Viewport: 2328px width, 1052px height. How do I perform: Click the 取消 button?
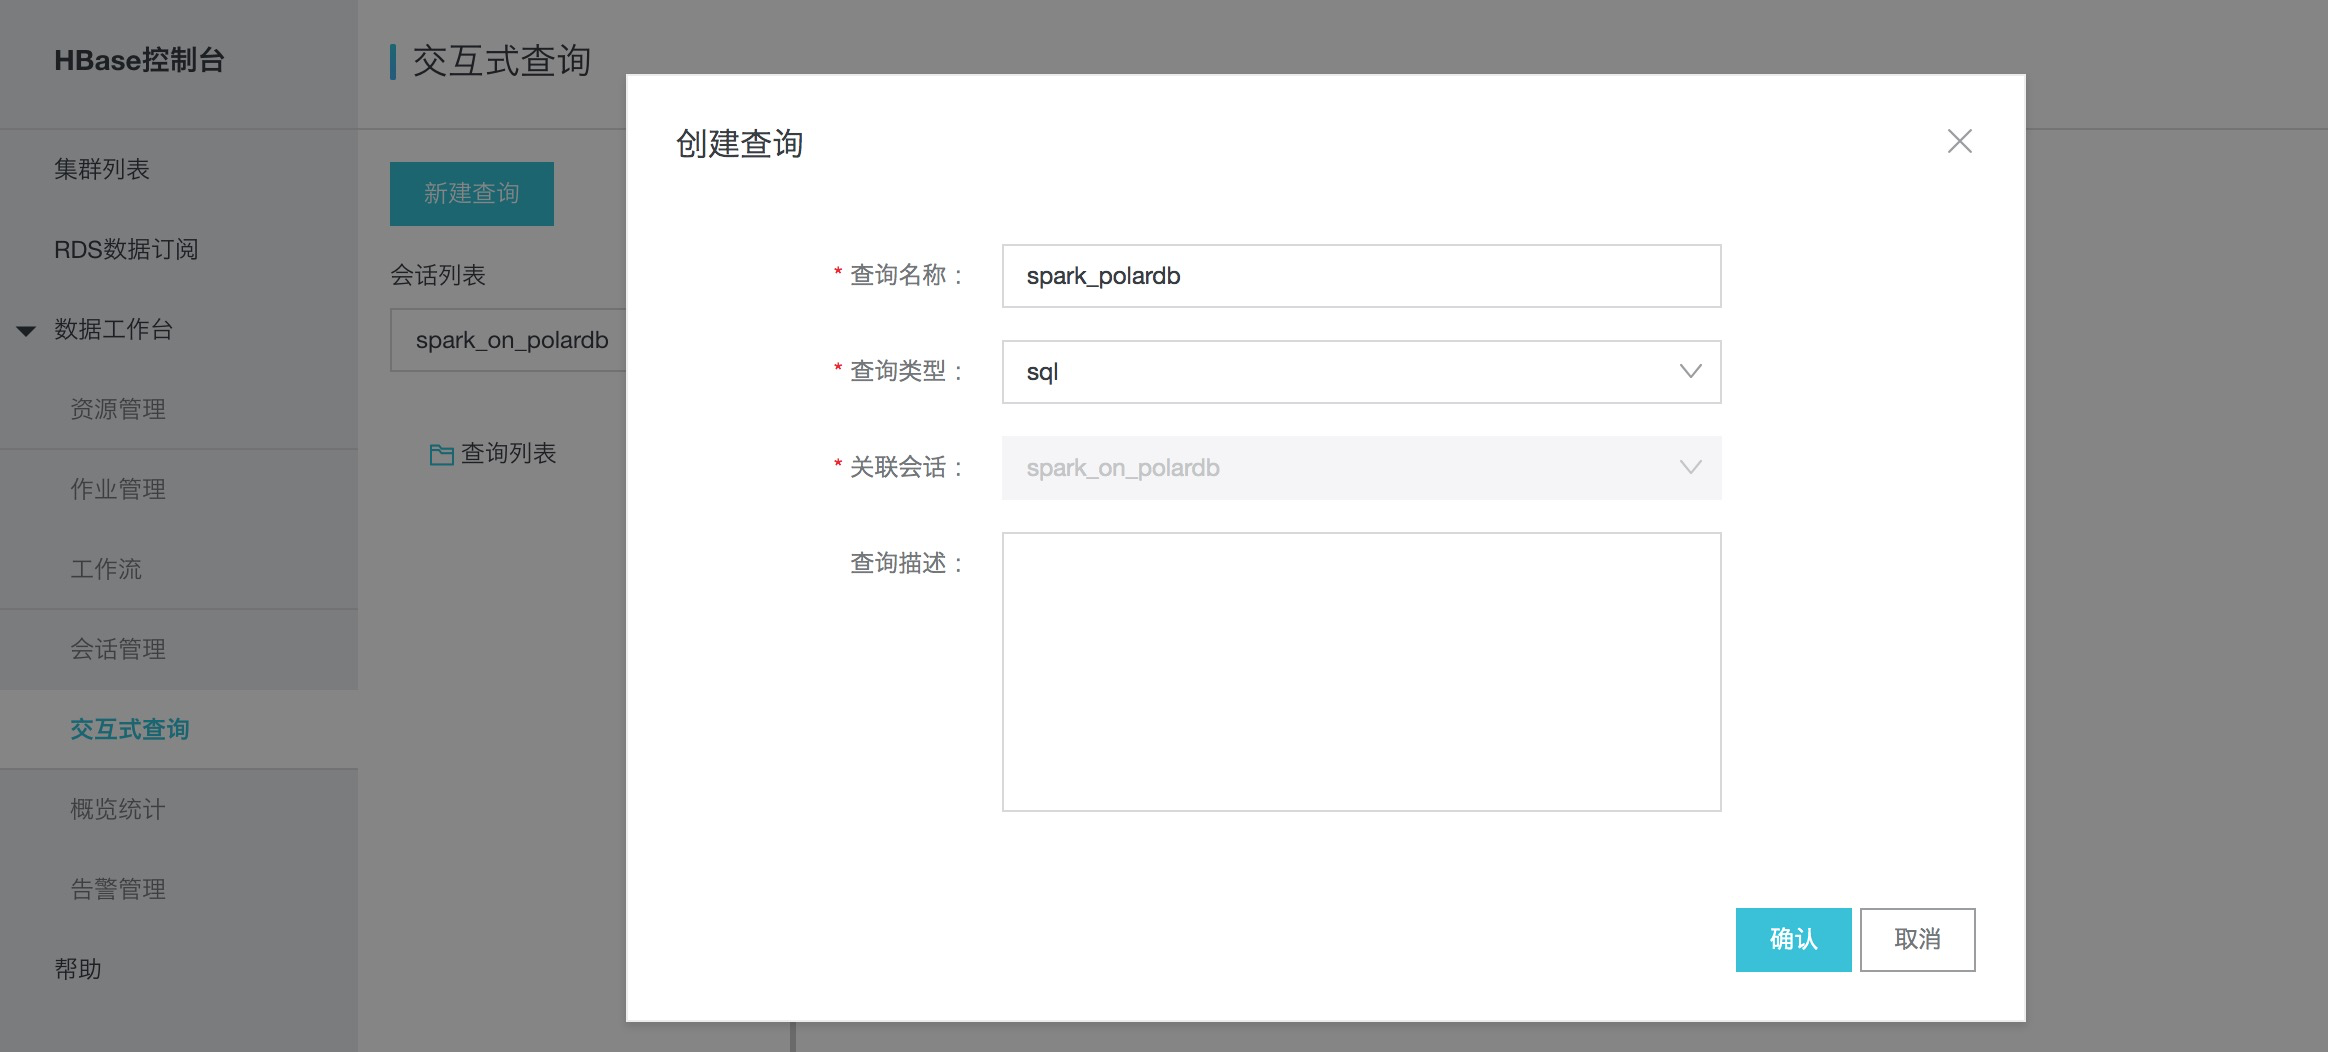[1917, 939]
